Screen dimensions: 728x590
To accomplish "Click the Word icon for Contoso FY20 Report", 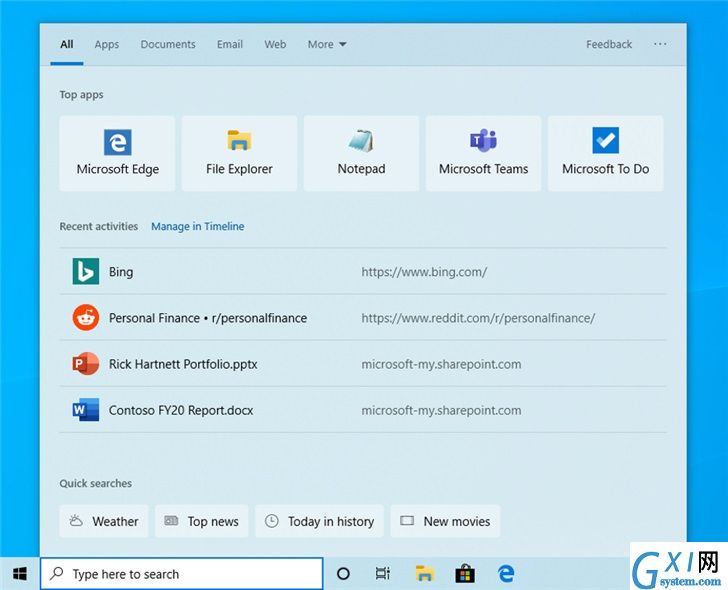I will [86, 410].
